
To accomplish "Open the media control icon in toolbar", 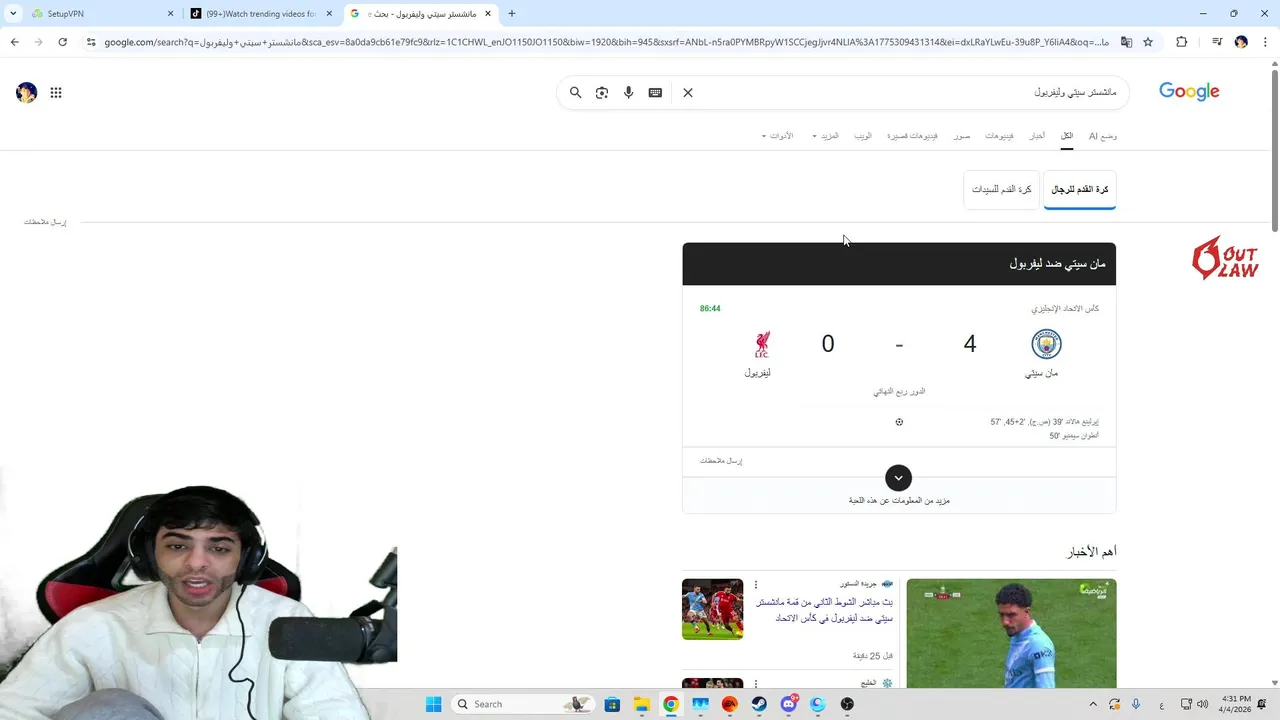I will click(x=1217, y=42).
